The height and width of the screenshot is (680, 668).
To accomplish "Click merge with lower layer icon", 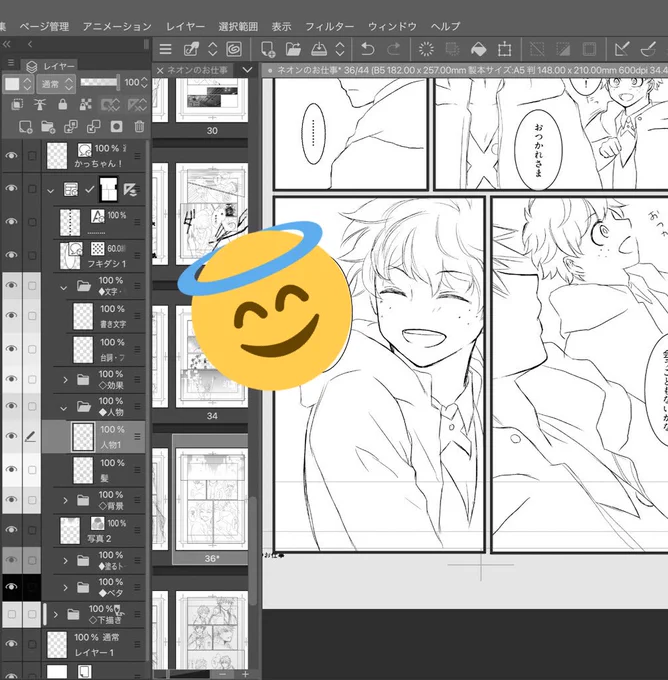I will point(93,127).
